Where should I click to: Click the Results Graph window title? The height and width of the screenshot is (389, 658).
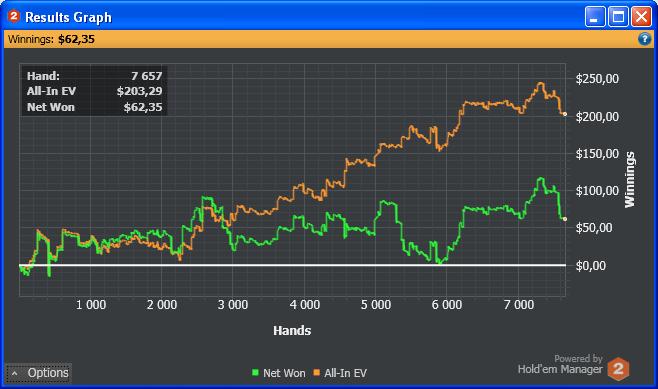68,17
